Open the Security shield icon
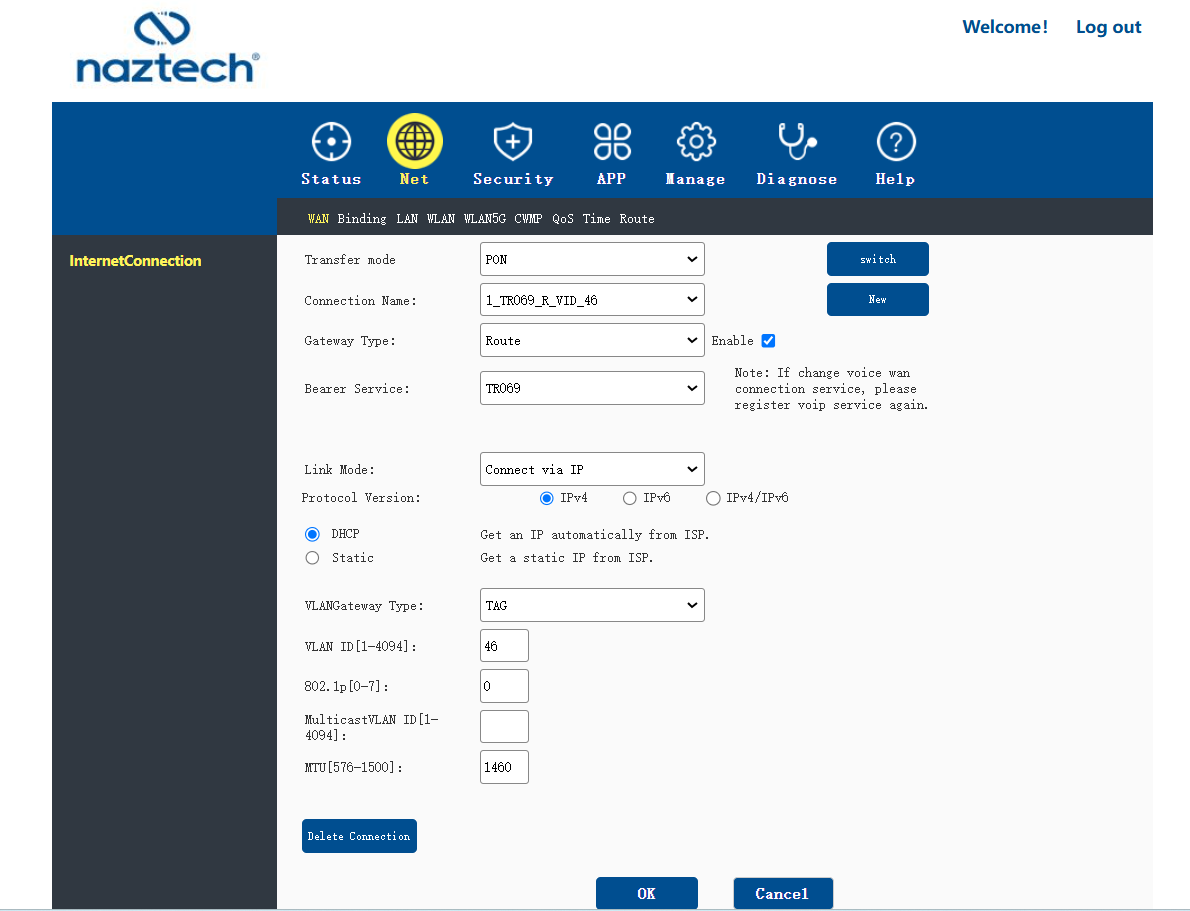This screenshot has width=1190, height=911. [513, 142]
